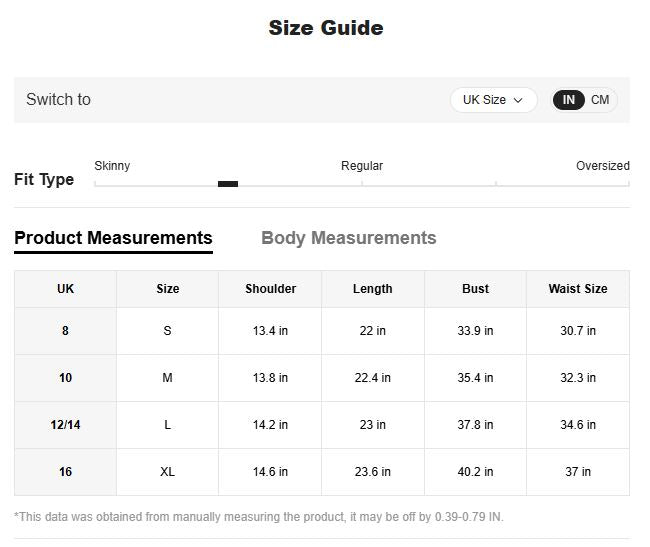Click the Regular fit label
Viewport: 650px width, 547px height.
pyautogui.click(x=362, y=166)
